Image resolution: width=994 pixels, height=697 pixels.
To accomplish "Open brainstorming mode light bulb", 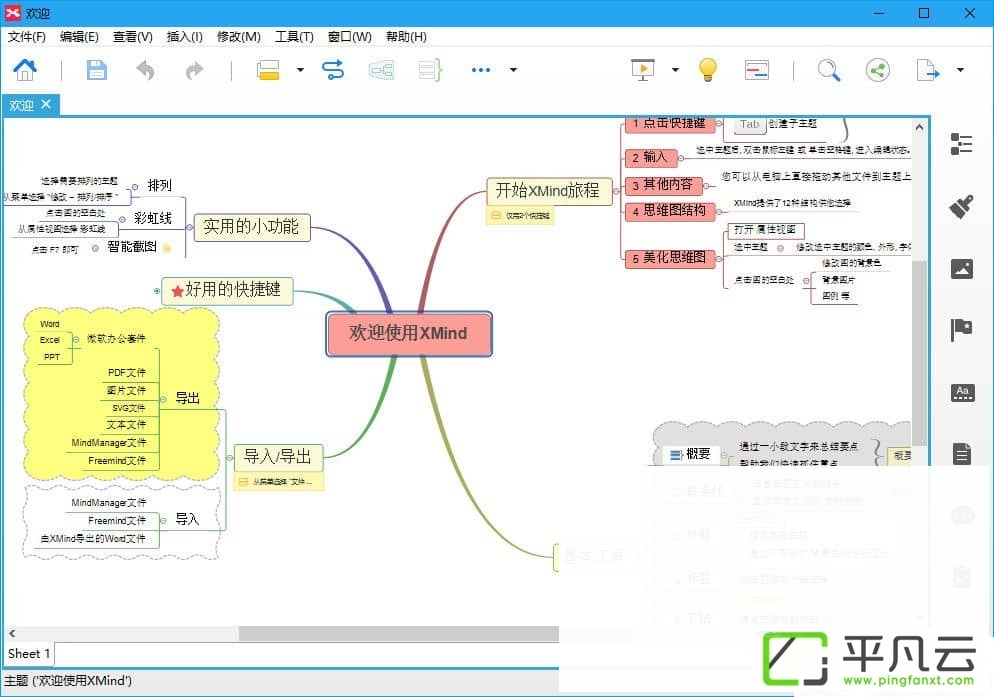I will point(707,70).
